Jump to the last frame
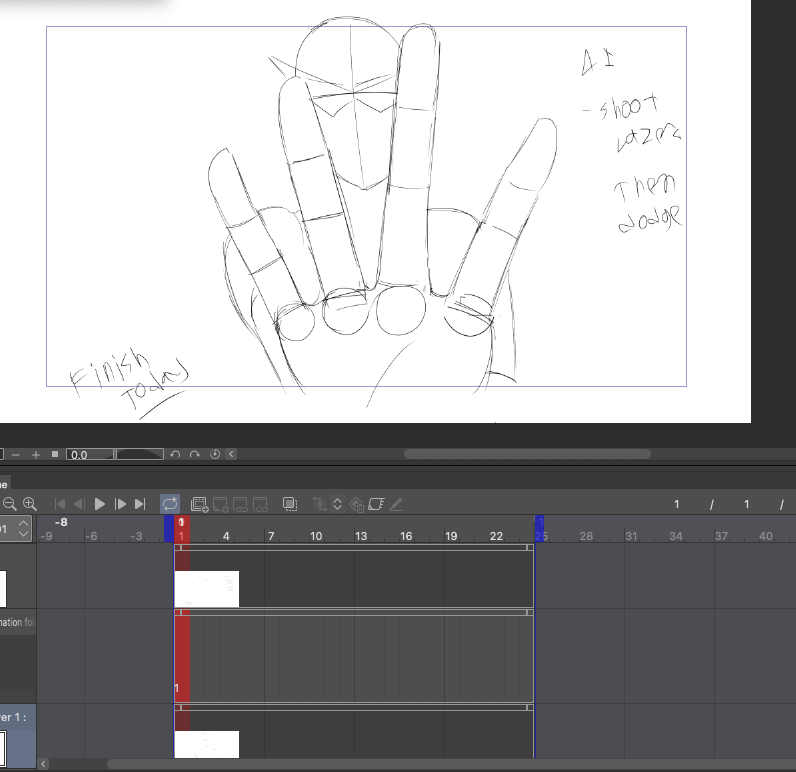This screenshot has height=772, width=796. [140, 504]
